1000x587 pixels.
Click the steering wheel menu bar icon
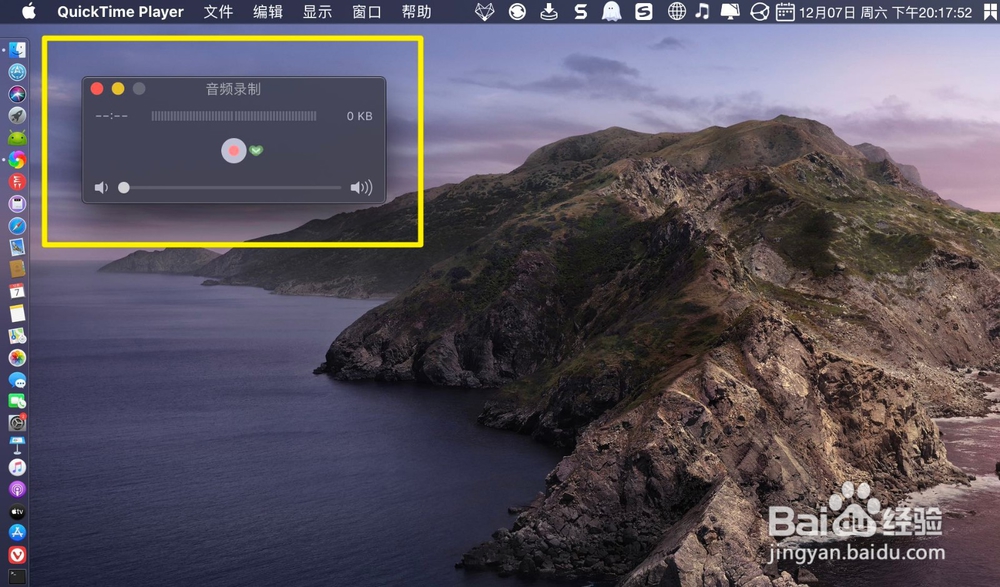pos(759,12)
